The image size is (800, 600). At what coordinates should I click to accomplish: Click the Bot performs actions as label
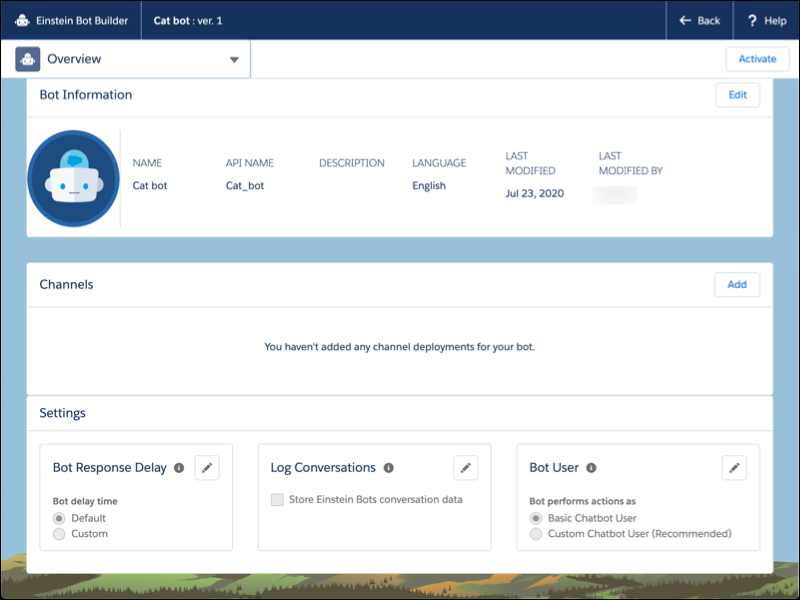tap(582, 502)
